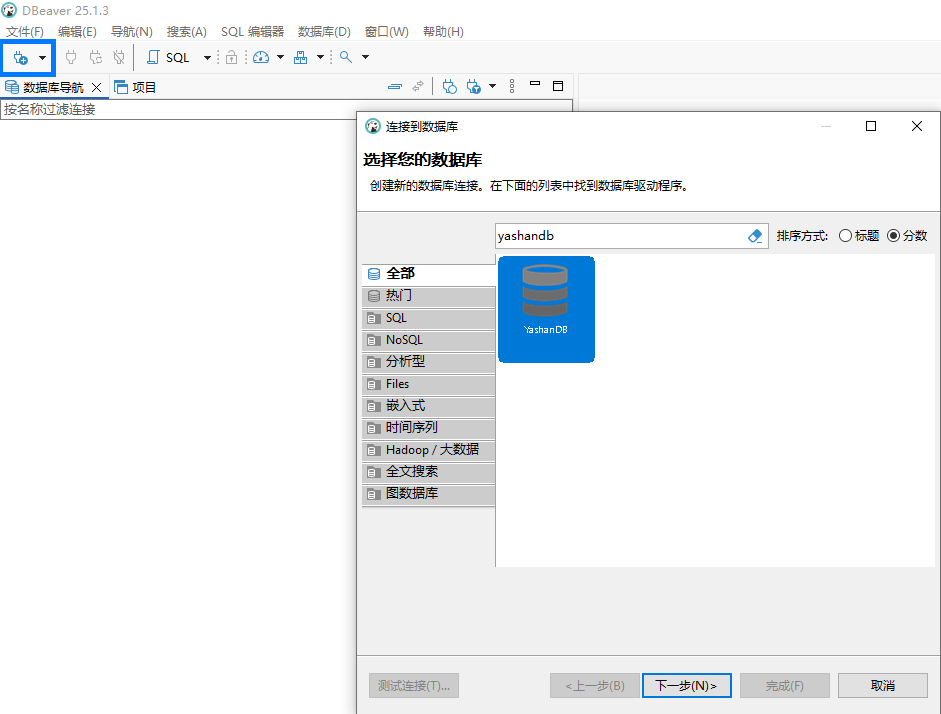Expand the new connection dropdown arrow

coord(42,58)
